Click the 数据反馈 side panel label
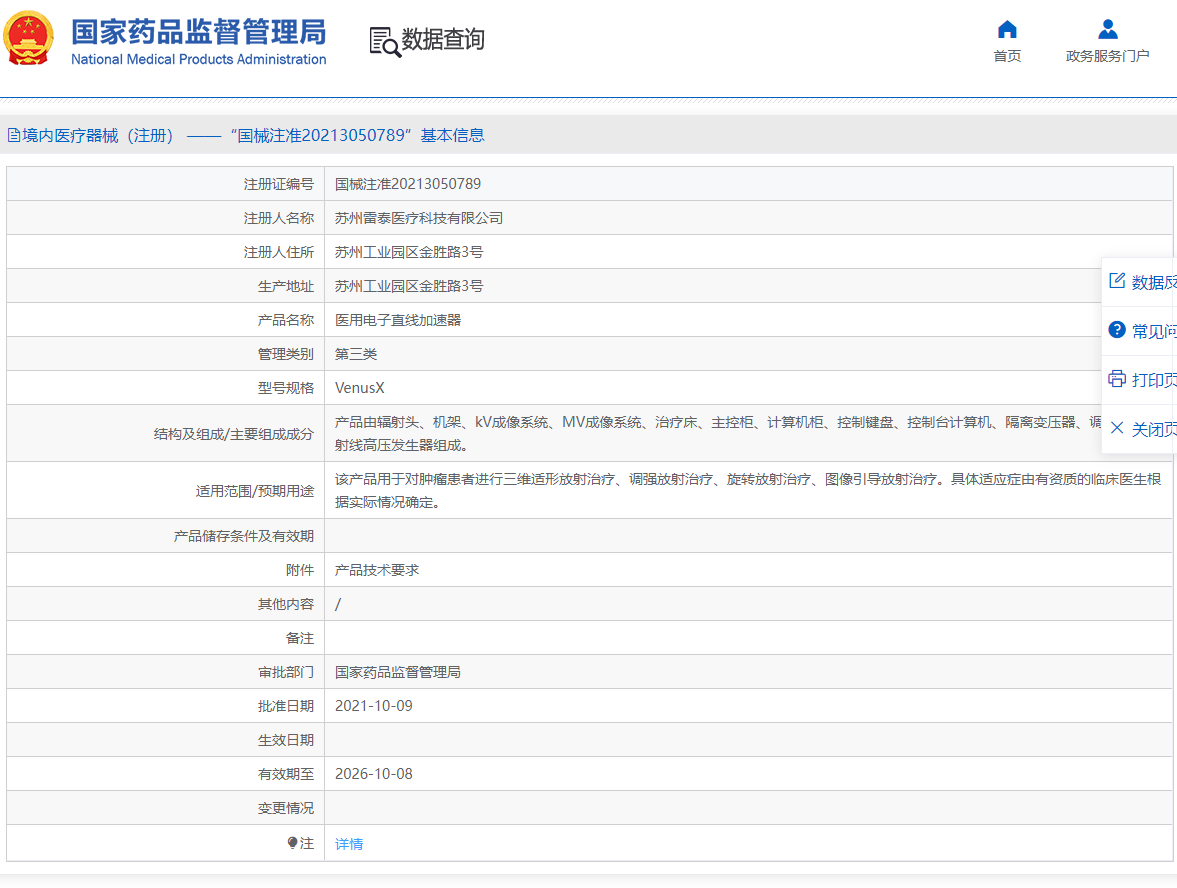 pyautogui.click(x=1154, y=282)
